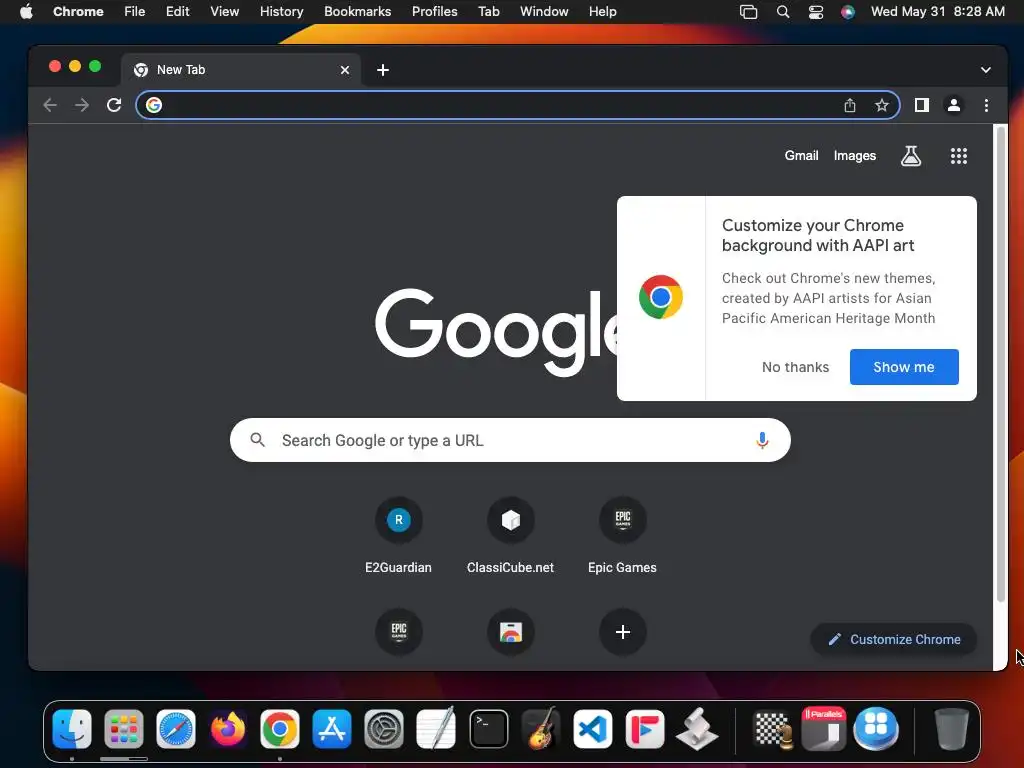Viewport: 1024px width, 768px height.
Task: Start voice search with microphone icon
Action: point(761,440)
